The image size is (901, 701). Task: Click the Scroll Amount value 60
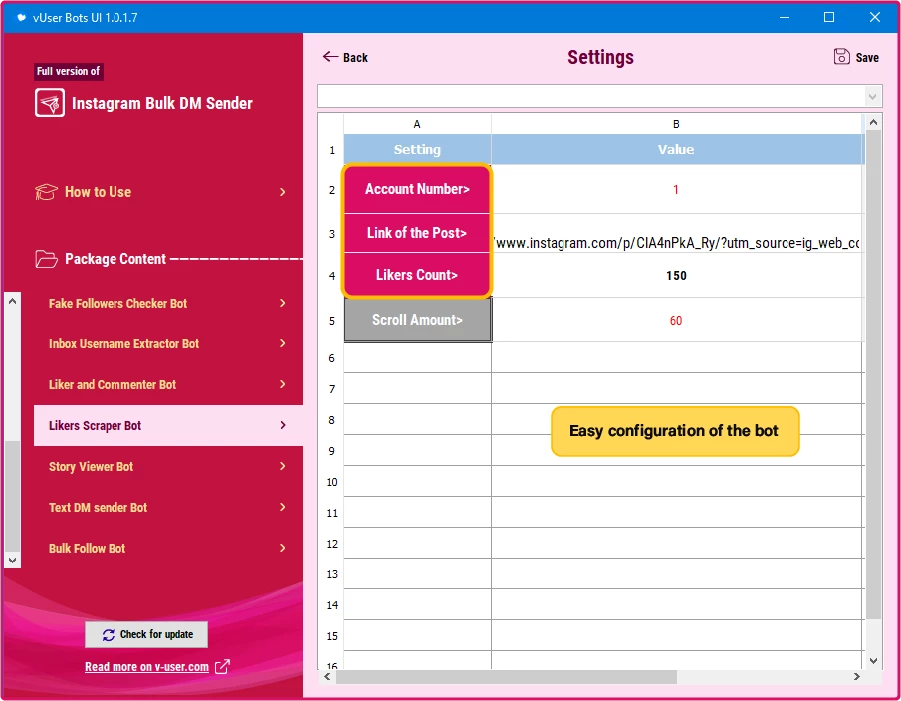point(676,320)
